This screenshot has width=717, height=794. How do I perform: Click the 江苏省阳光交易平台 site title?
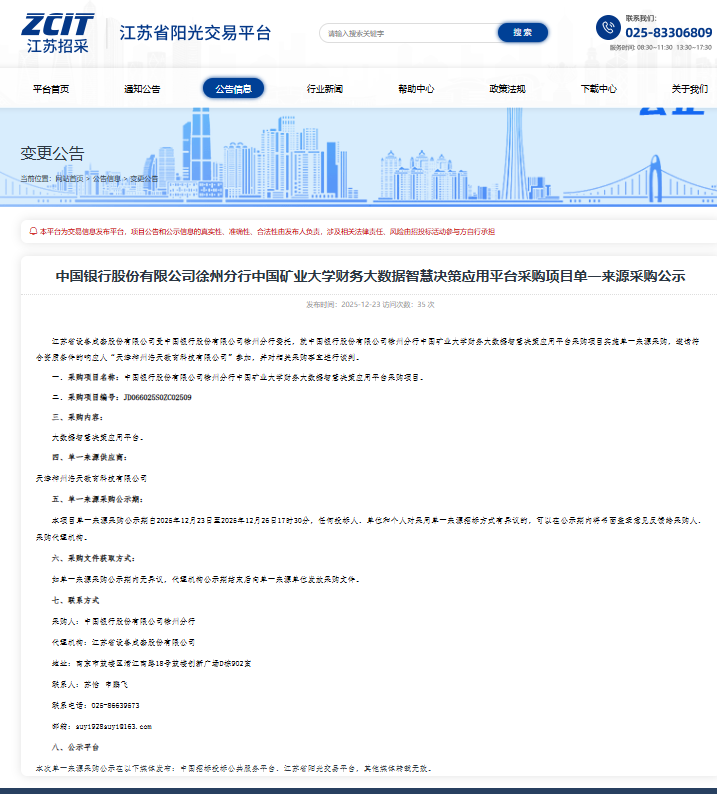(195, 33)
